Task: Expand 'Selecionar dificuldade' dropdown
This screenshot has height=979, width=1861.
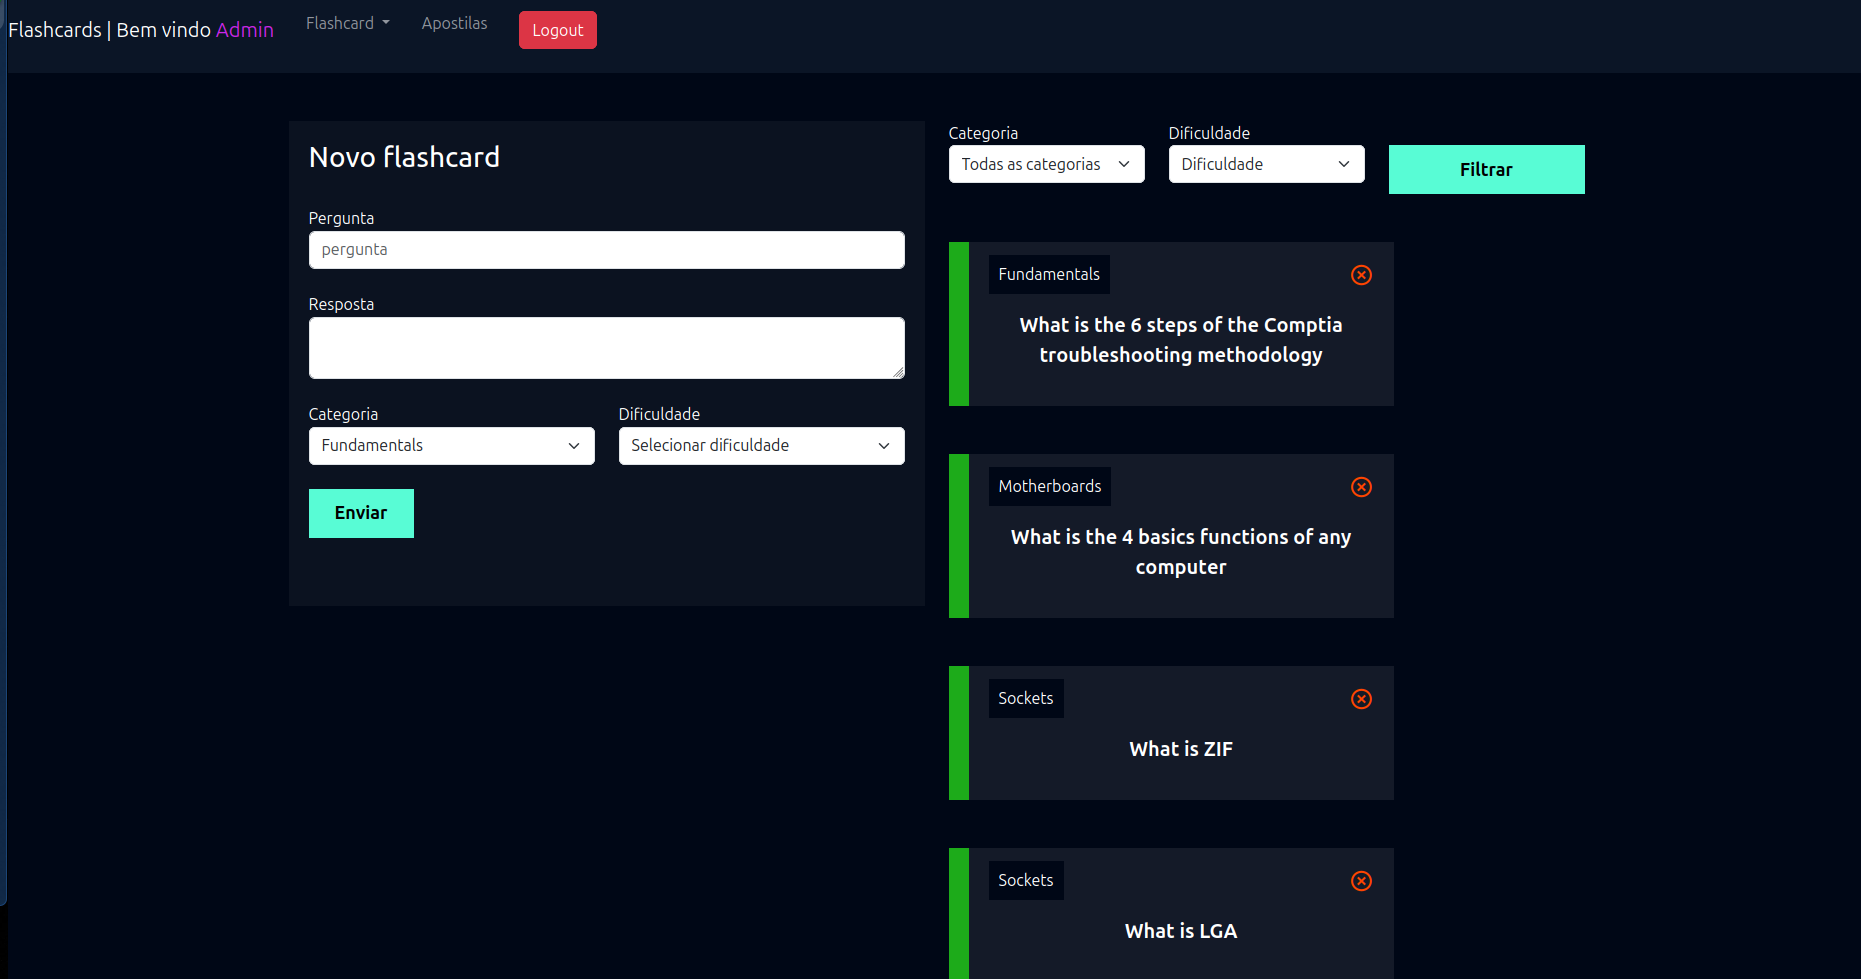Action: [761, 446]
